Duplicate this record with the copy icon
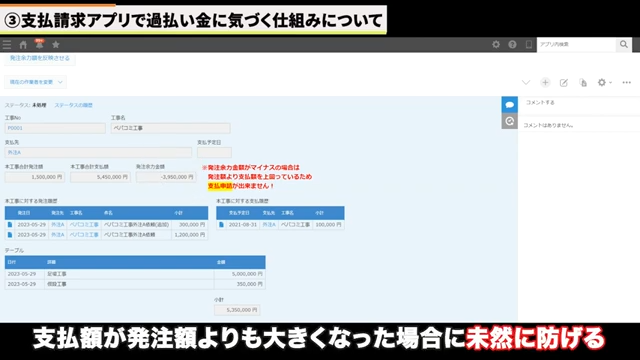 coord(583,82)
